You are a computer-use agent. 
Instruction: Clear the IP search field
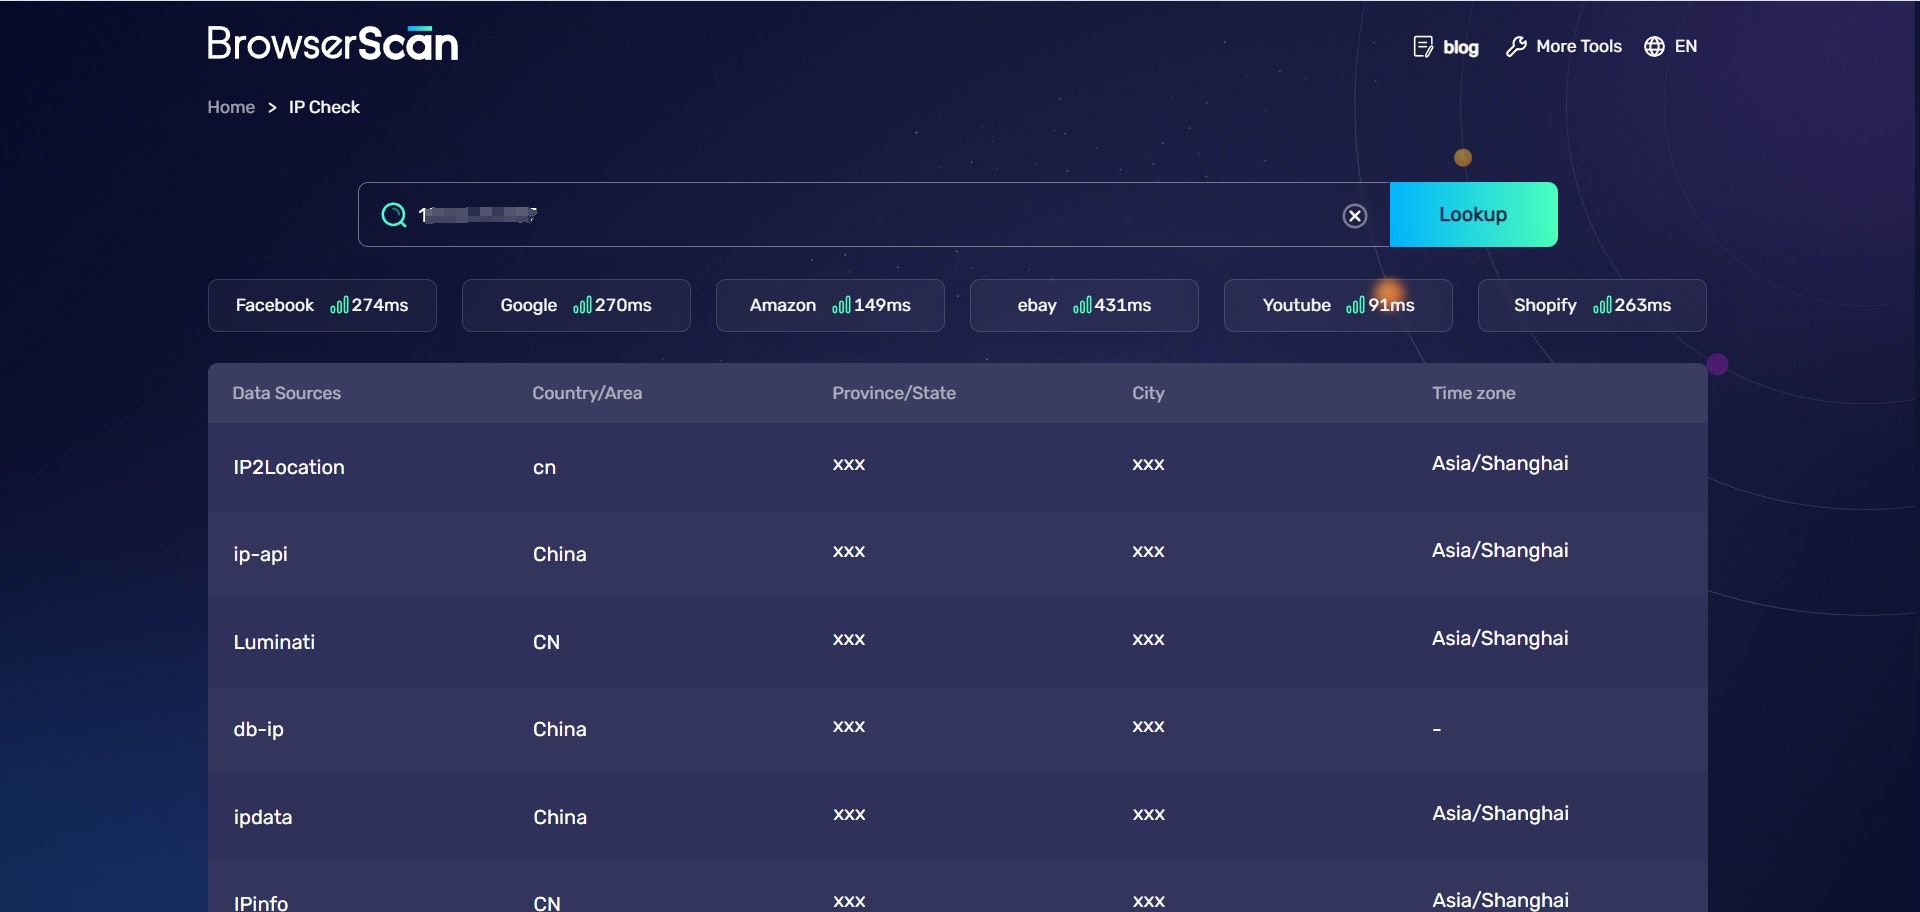tap(1355, 216)
